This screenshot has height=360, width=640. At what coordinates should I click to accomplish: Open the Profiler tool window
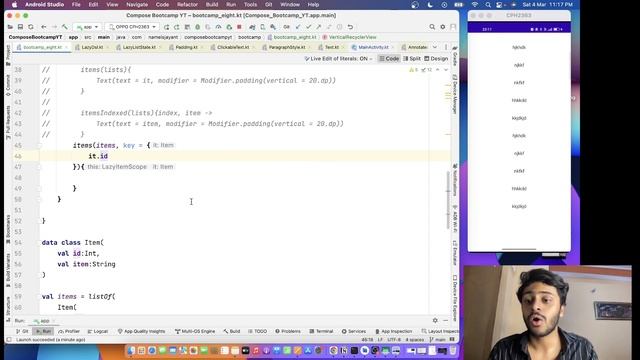pyautogui.click(x=69, y=331)
